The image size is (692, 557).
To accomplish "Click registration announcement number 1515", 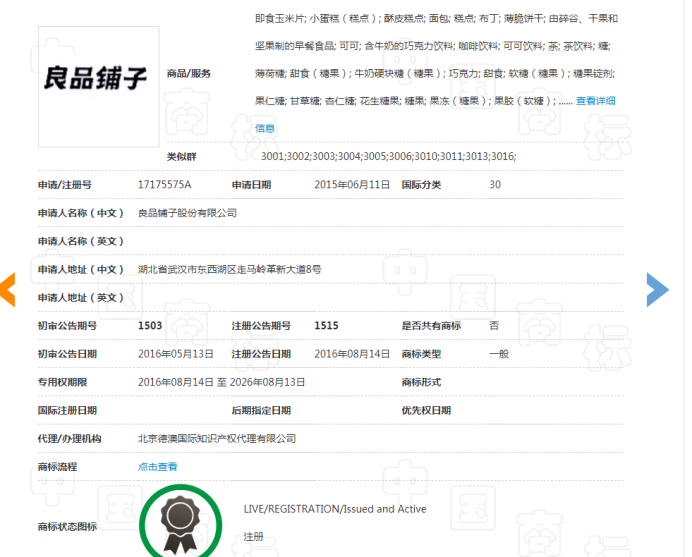I will 326,326.
